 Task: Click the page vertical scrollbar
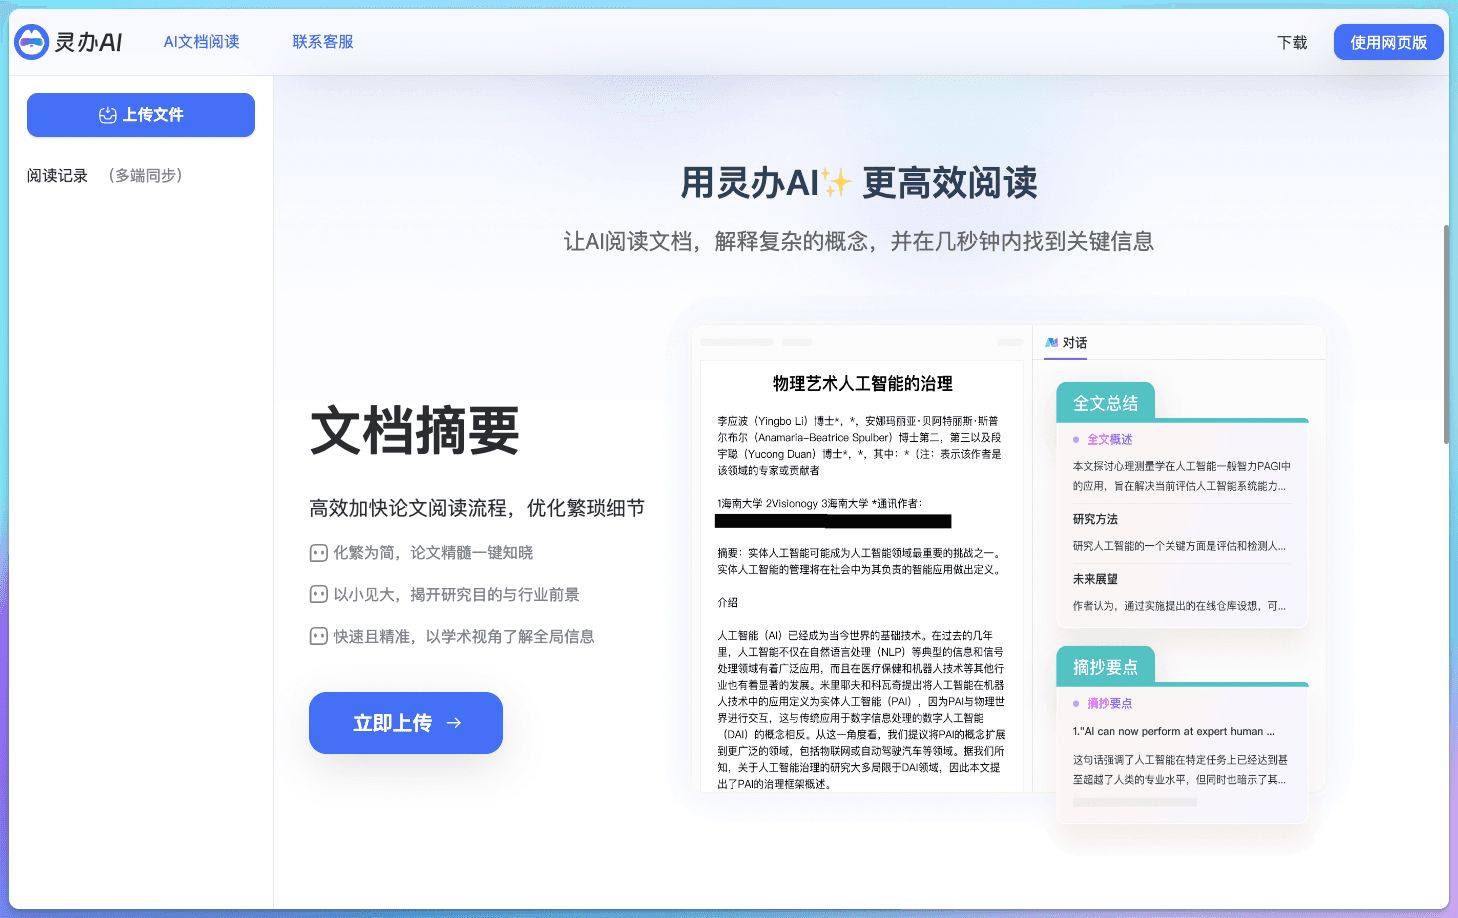tap(1446, 335)
